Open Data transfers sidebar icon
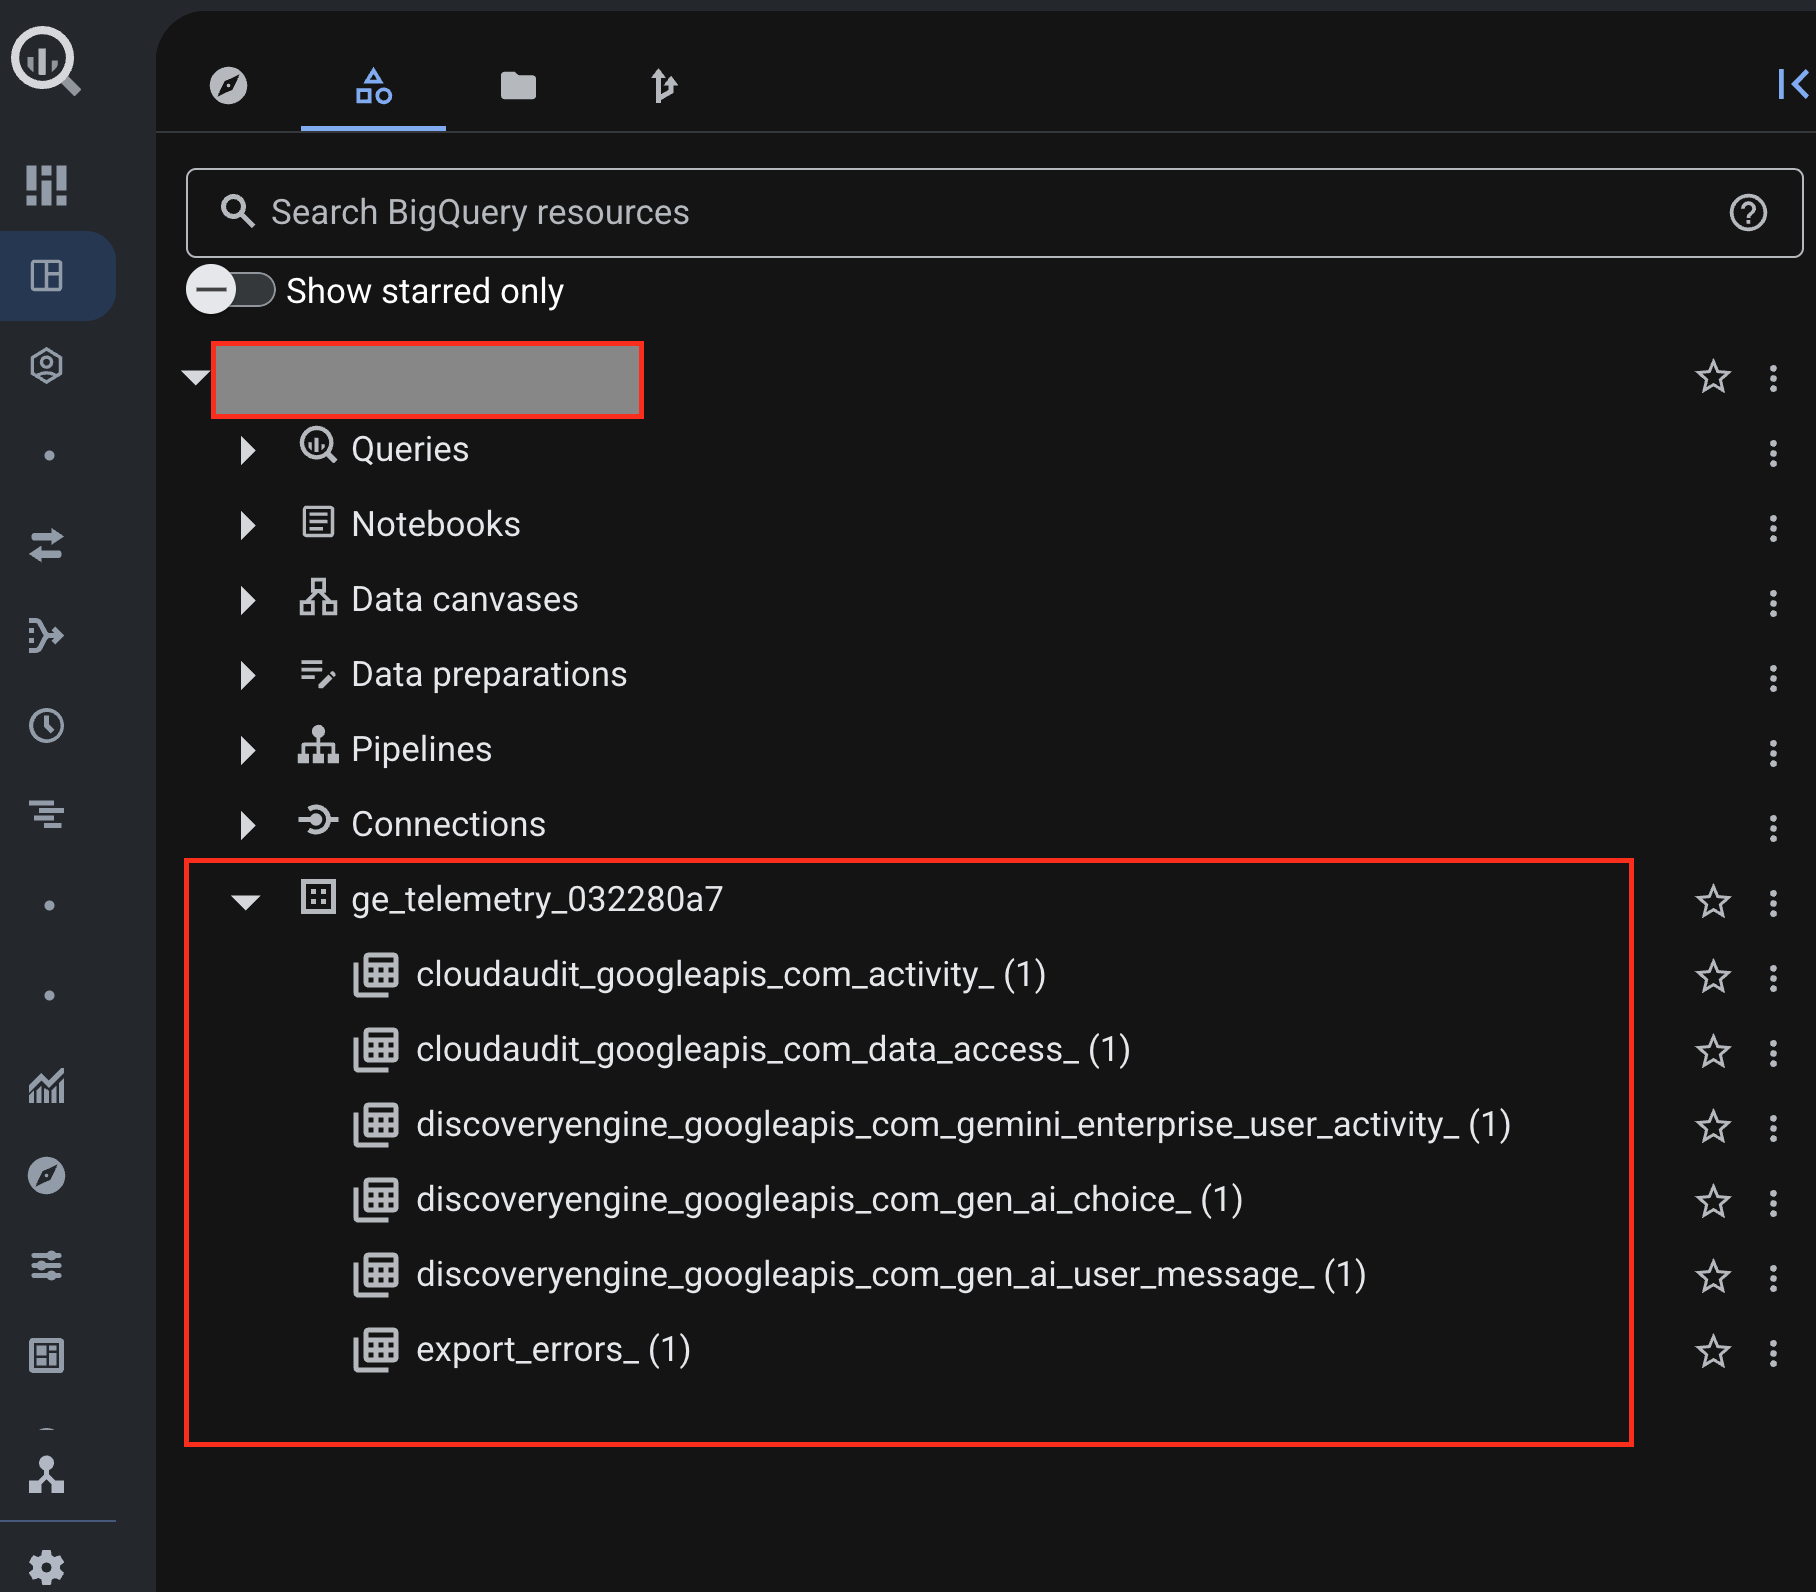 coord(46,545)
